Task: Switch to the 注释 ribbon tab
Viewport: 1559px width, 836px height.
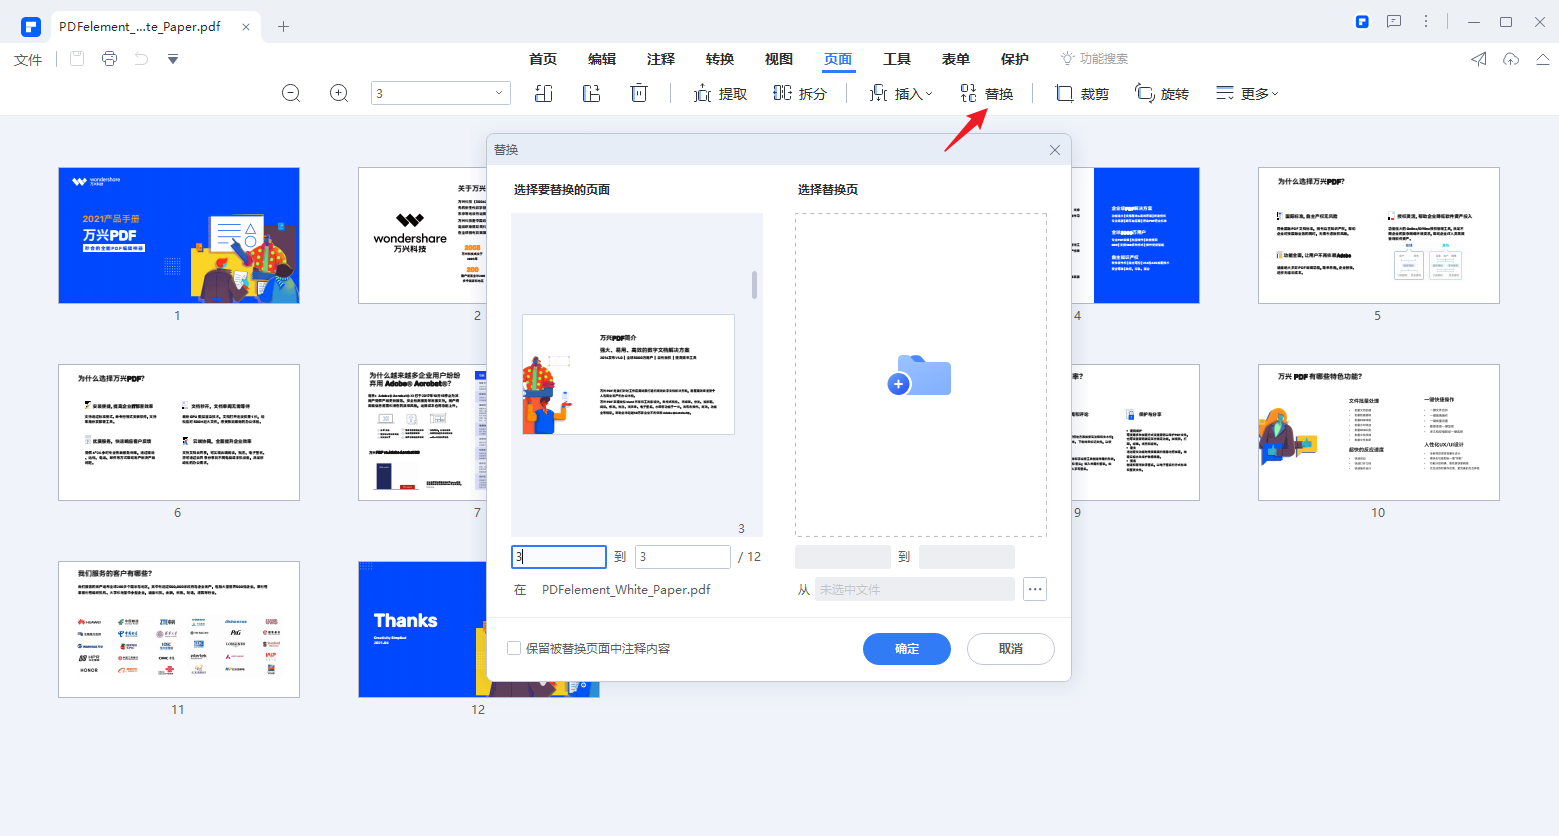Action: point(661,59)
